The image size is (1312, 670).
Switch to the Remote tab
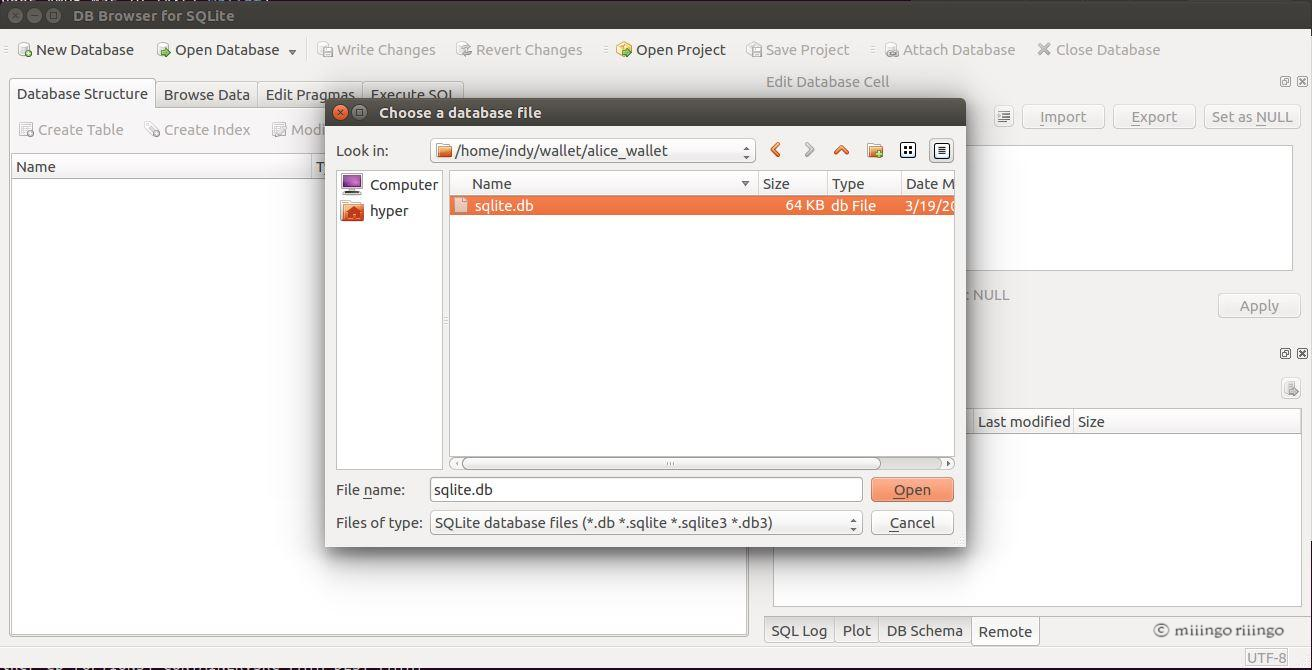pos(1005,632)
